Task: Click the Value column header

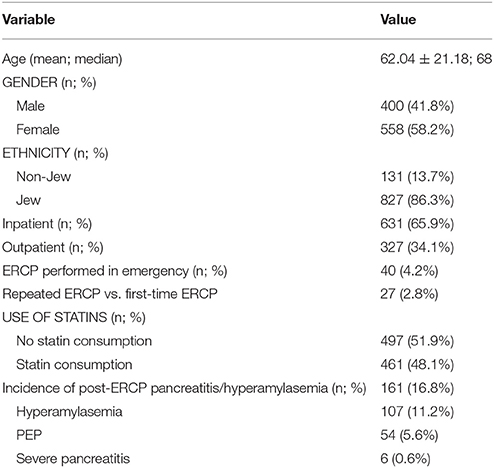Action: click(x=398, y=19)
